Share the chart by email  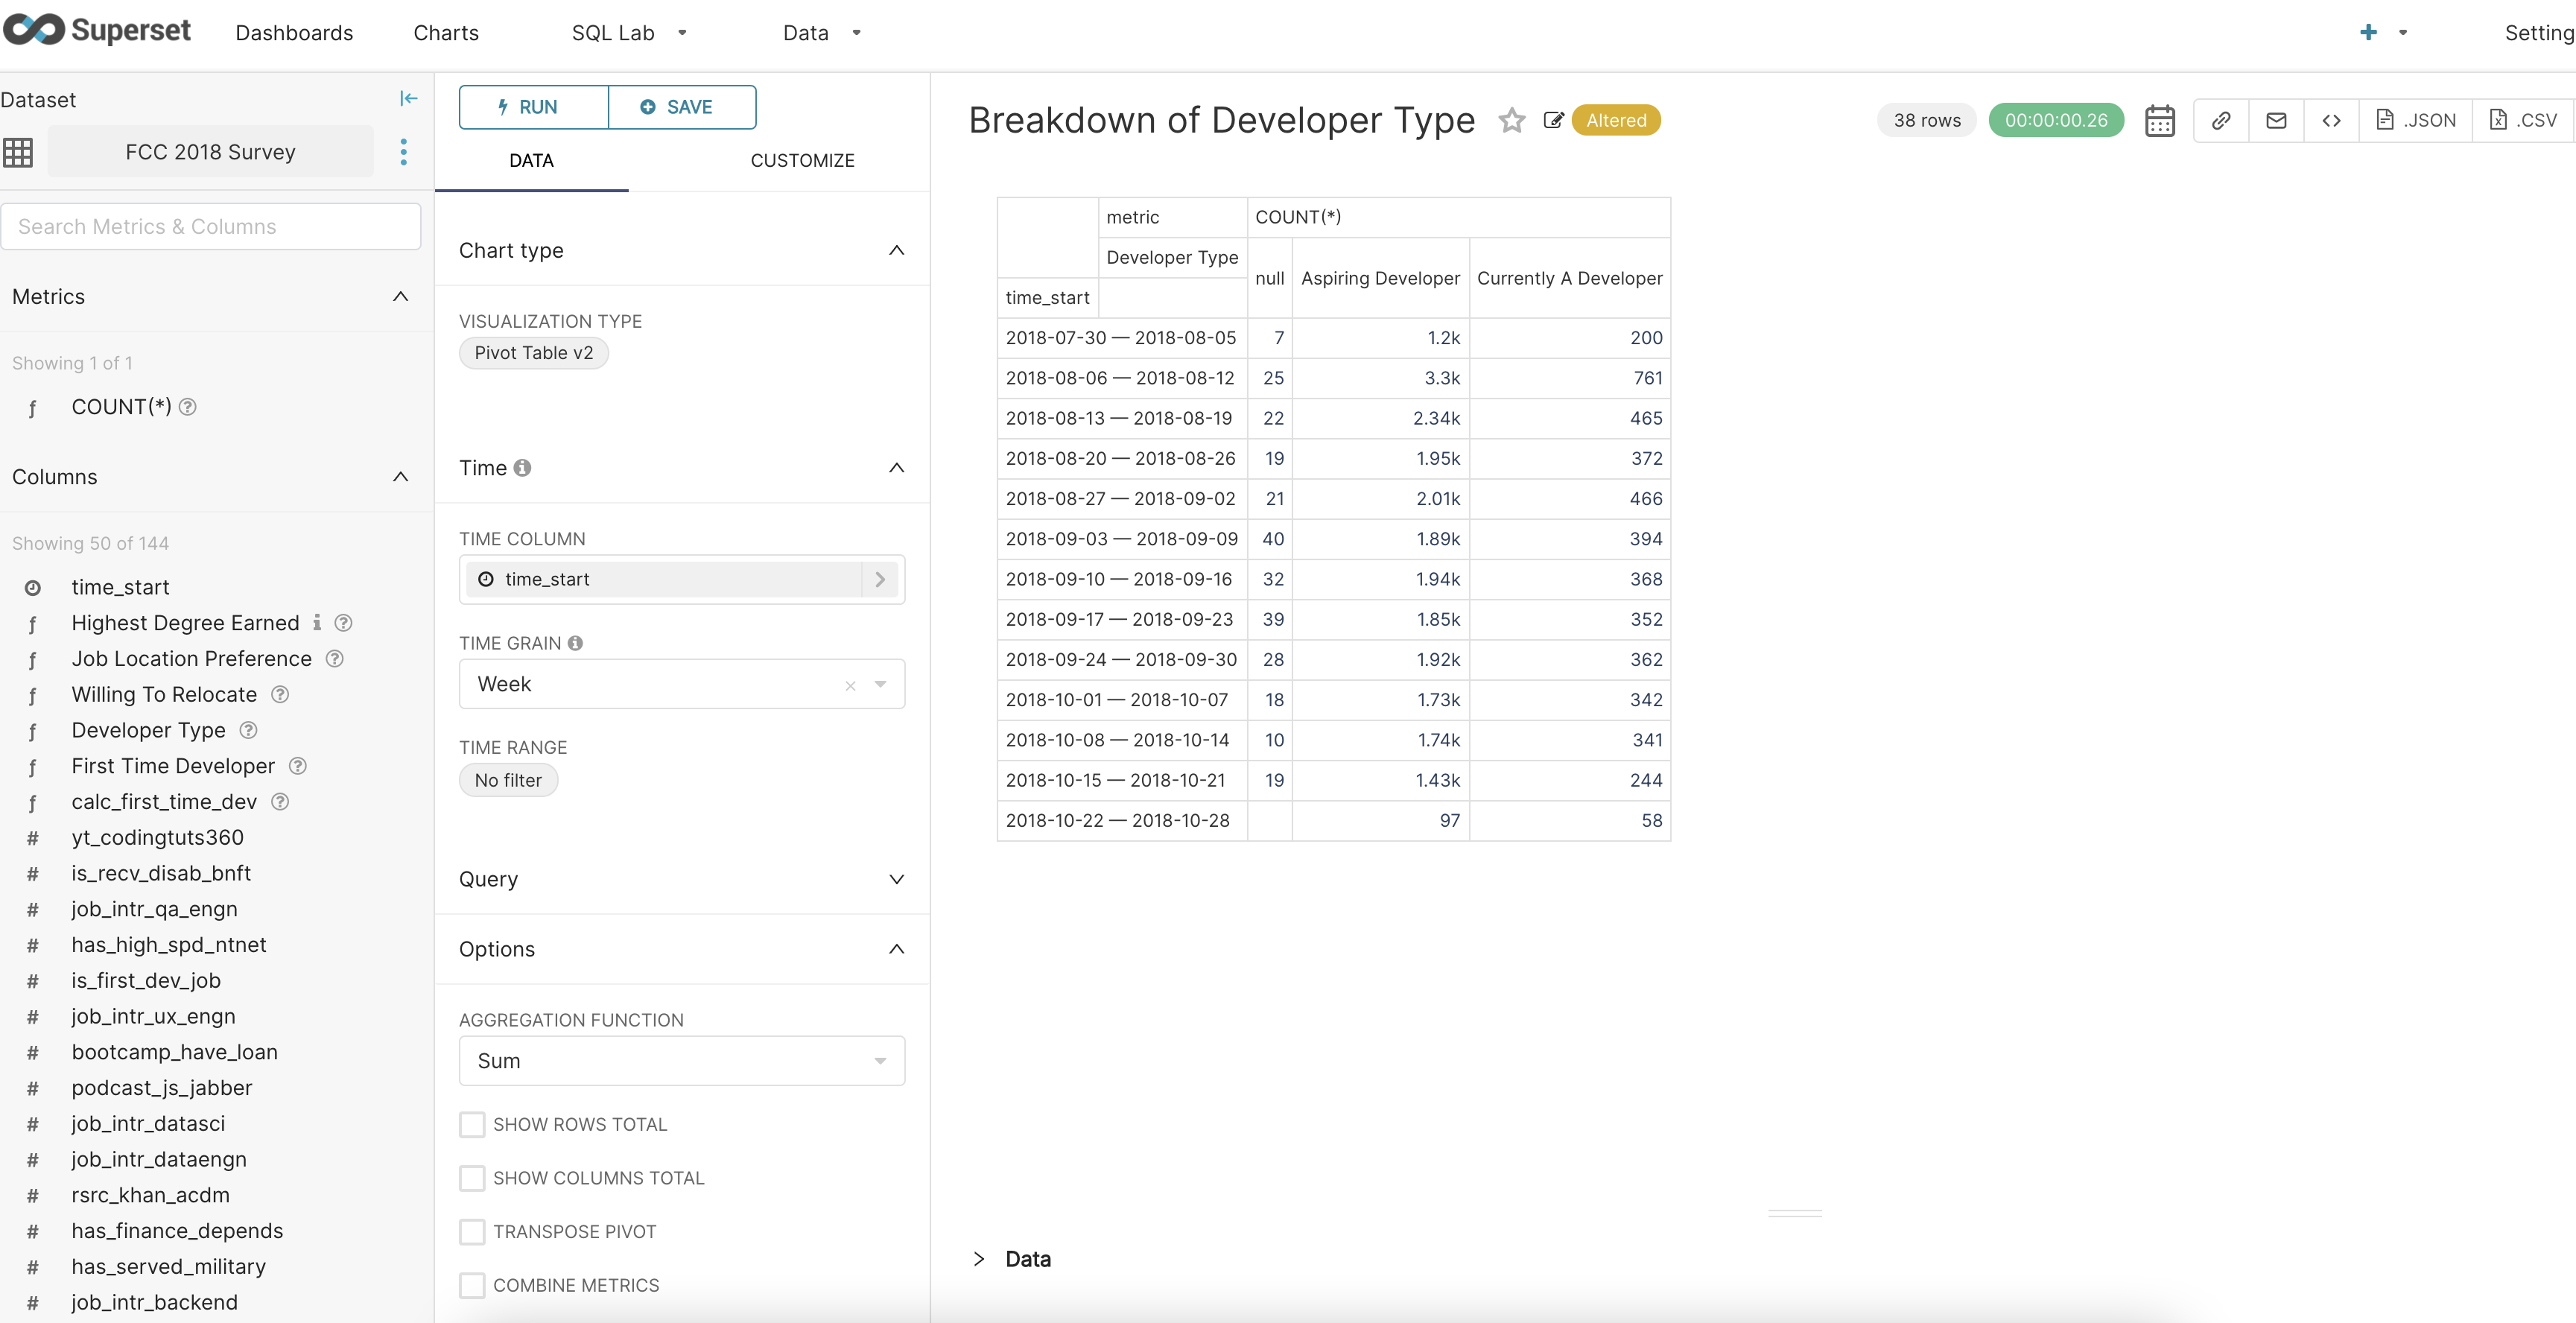click(2276, 120)
